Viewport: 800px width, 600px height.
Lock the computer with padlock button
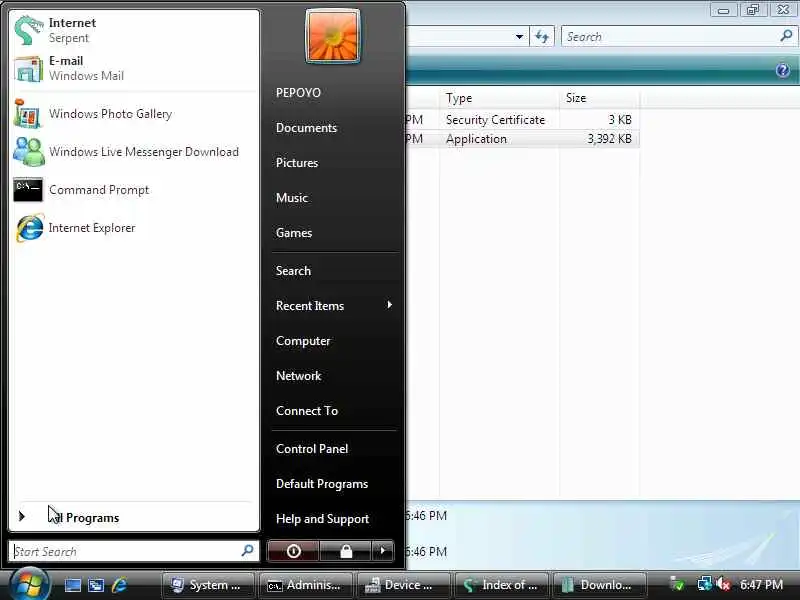click(346, 551)
